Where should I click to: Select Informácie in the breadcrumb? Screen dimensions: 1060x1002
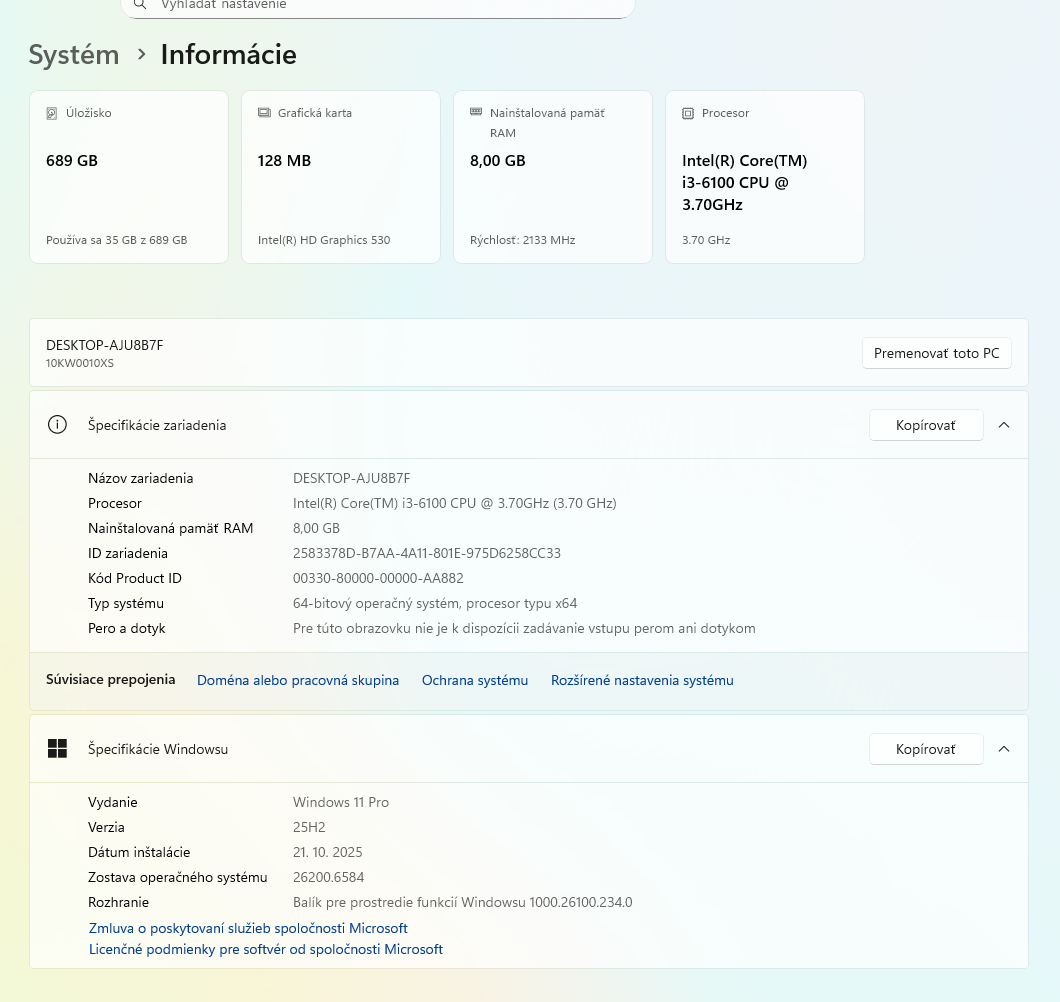[228, 55]
